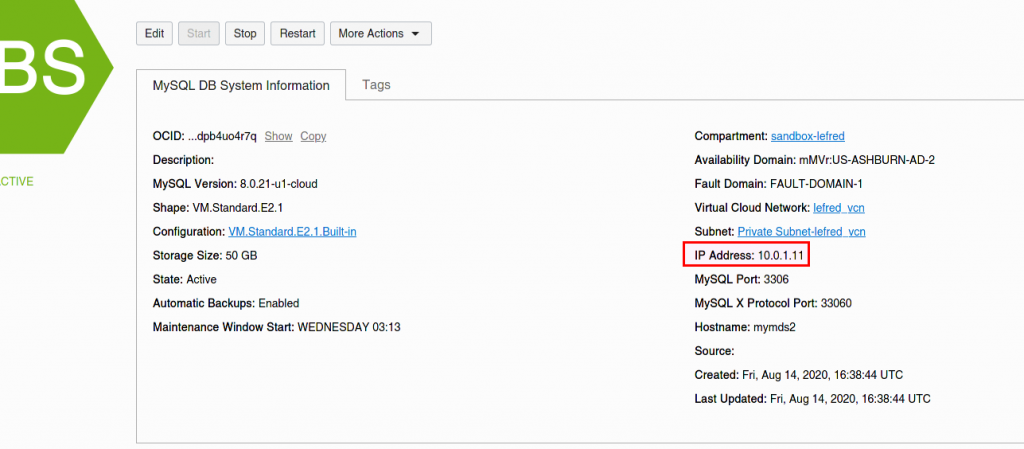Viewport: 1024px width, 449px height.
Task: Click Maintenance Window Start WEDNESDAY 03:13
Action: coord(276,327)
